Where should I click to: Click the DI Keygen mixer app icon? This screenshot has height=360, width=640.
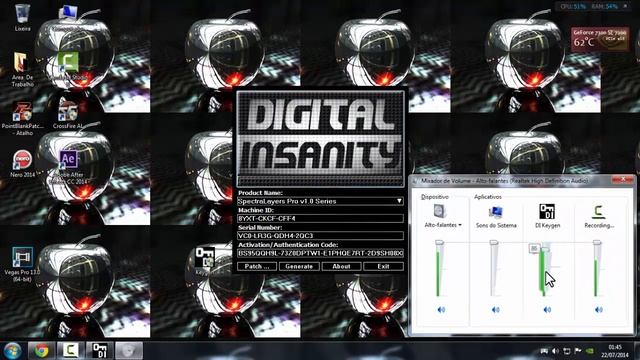[x=547, y=211]
